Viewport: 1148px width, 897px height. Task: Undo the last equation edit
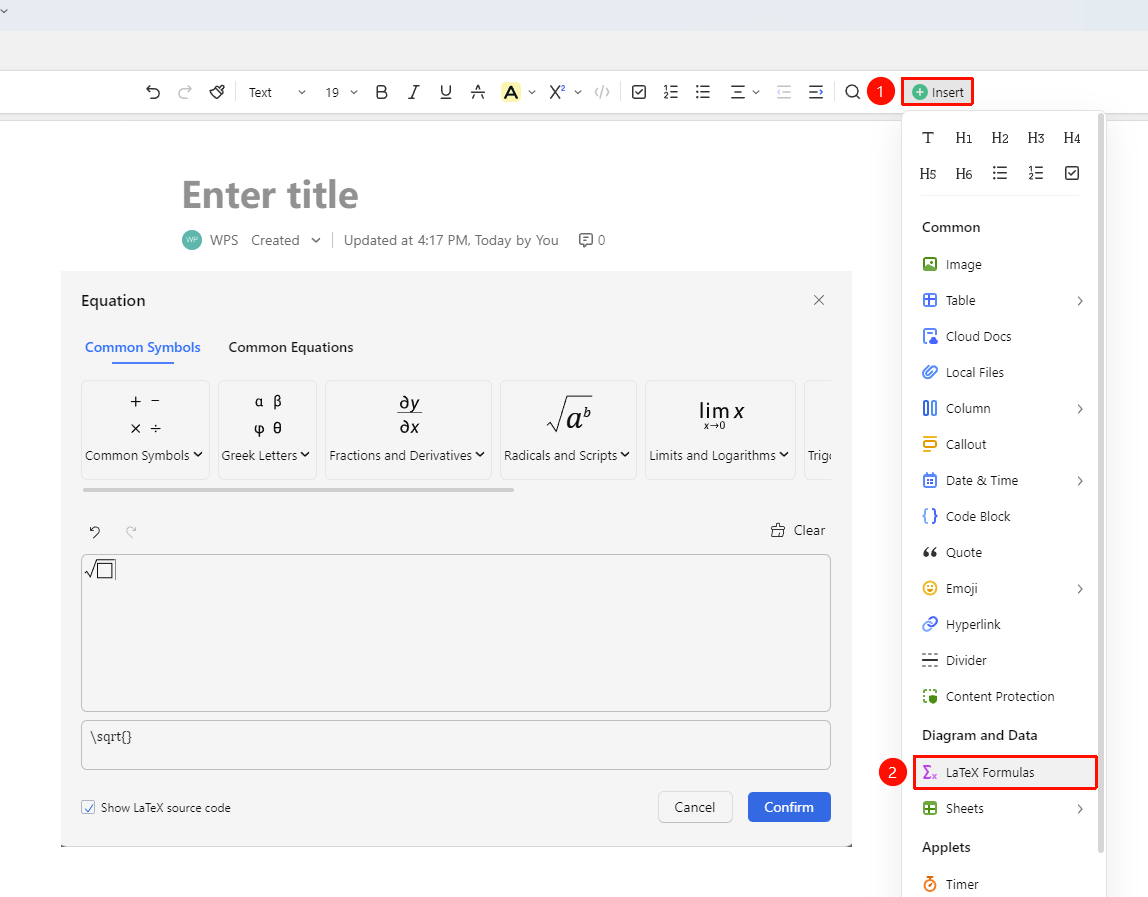[94, 532]
